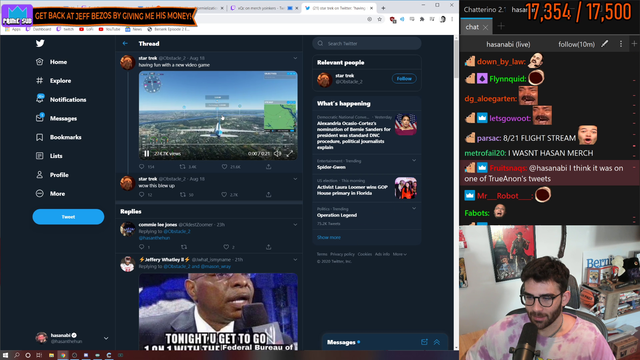Open Windows taskbar search
The image size is (640, 360).
[17, 355]
